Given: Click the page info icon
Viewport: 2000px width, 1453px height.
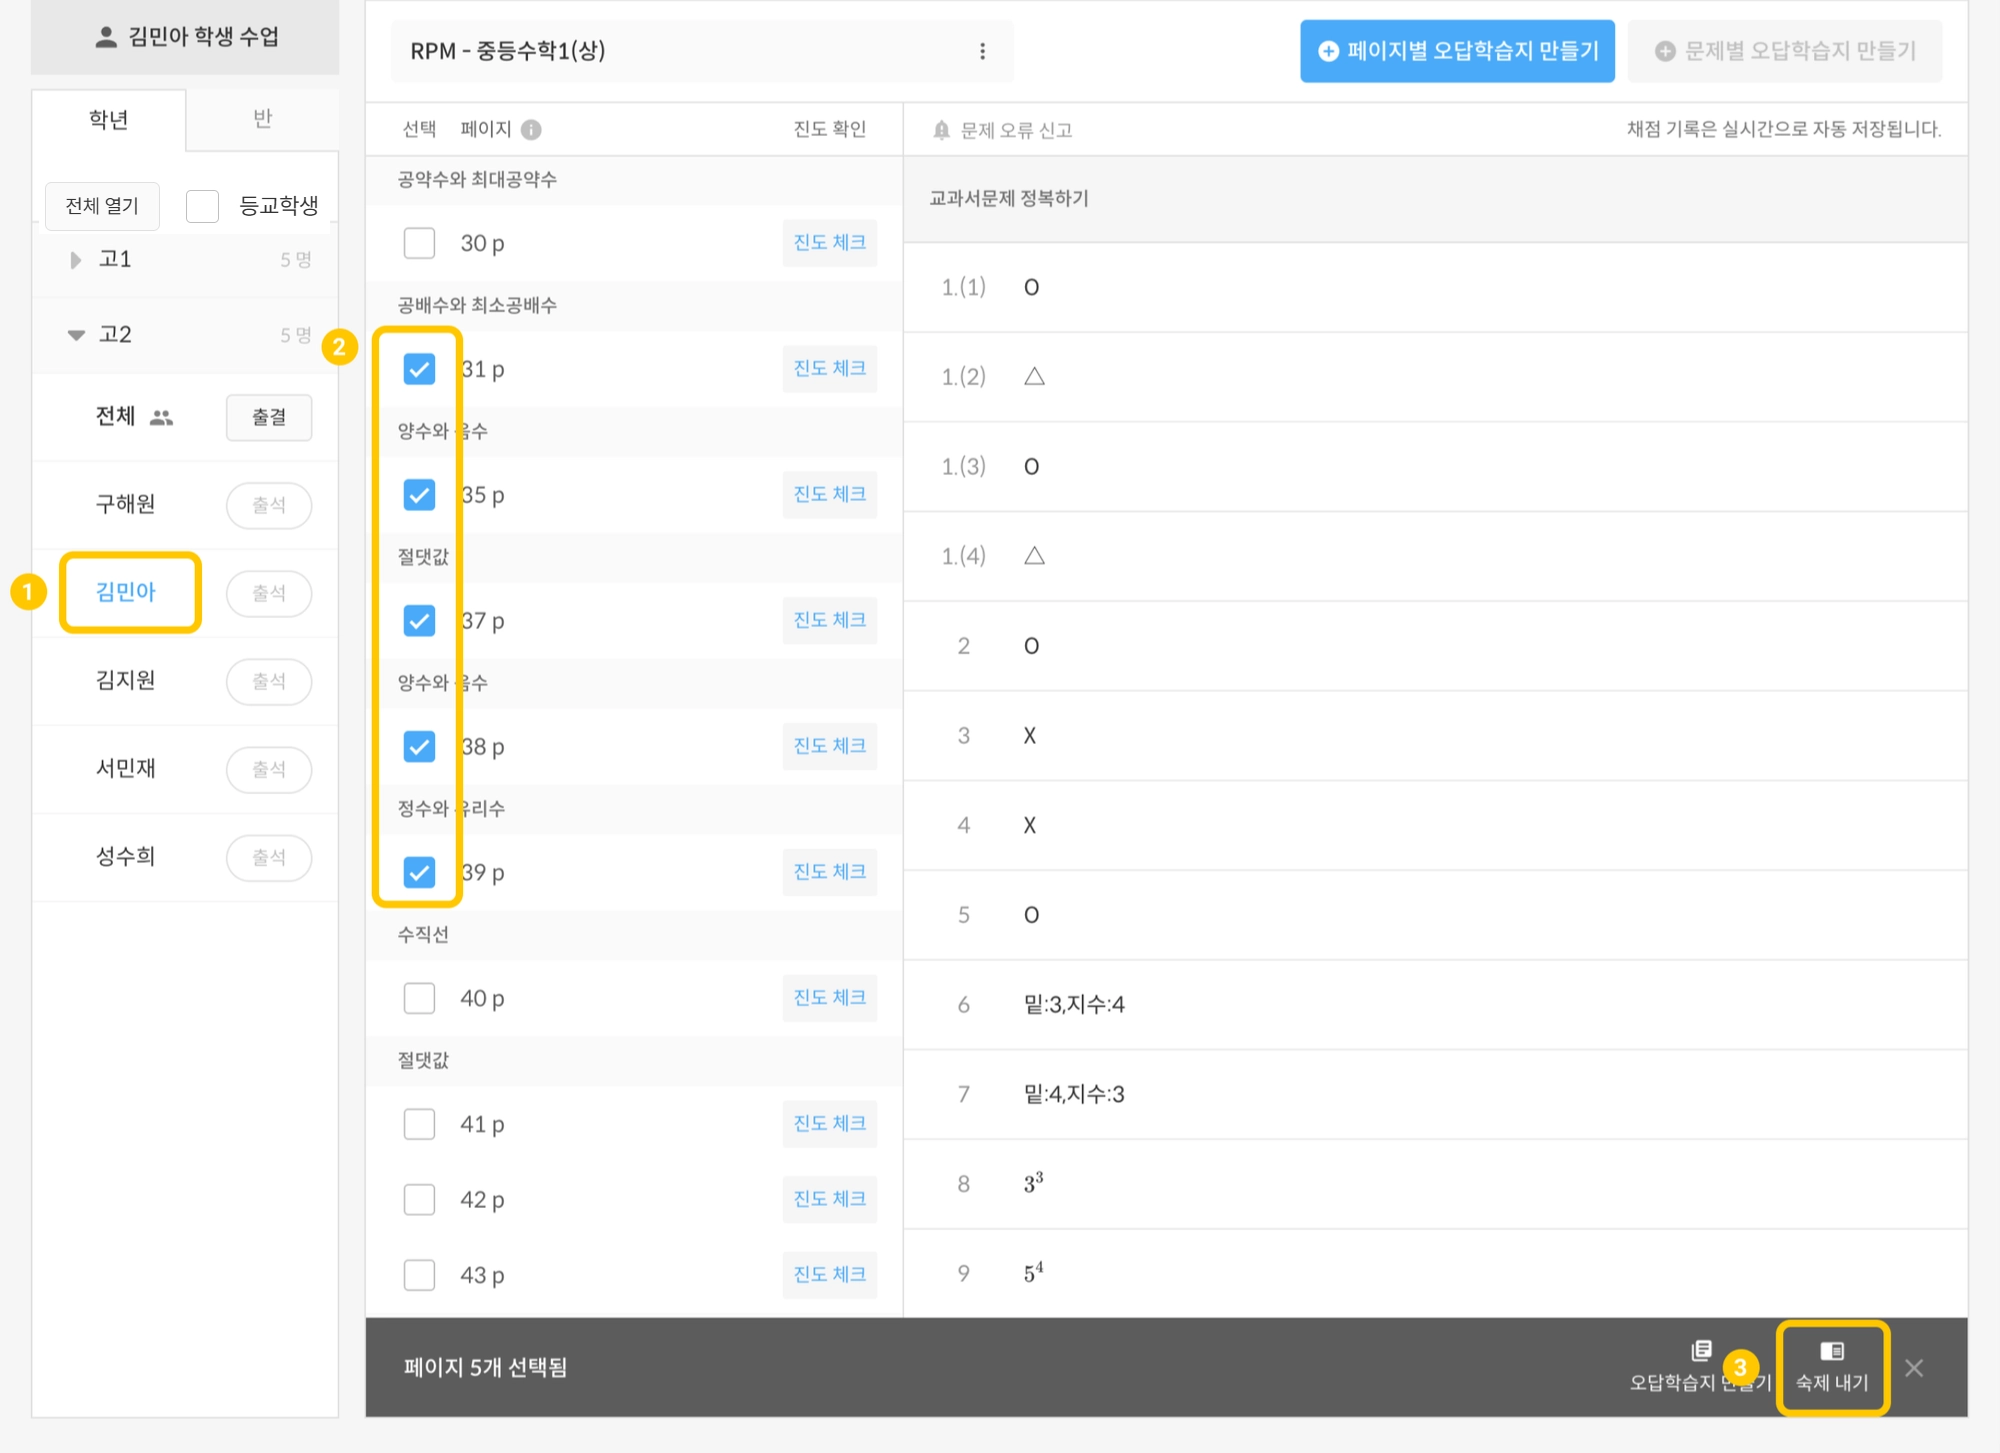Looking at the screenshot, I should tap(531, 129).
